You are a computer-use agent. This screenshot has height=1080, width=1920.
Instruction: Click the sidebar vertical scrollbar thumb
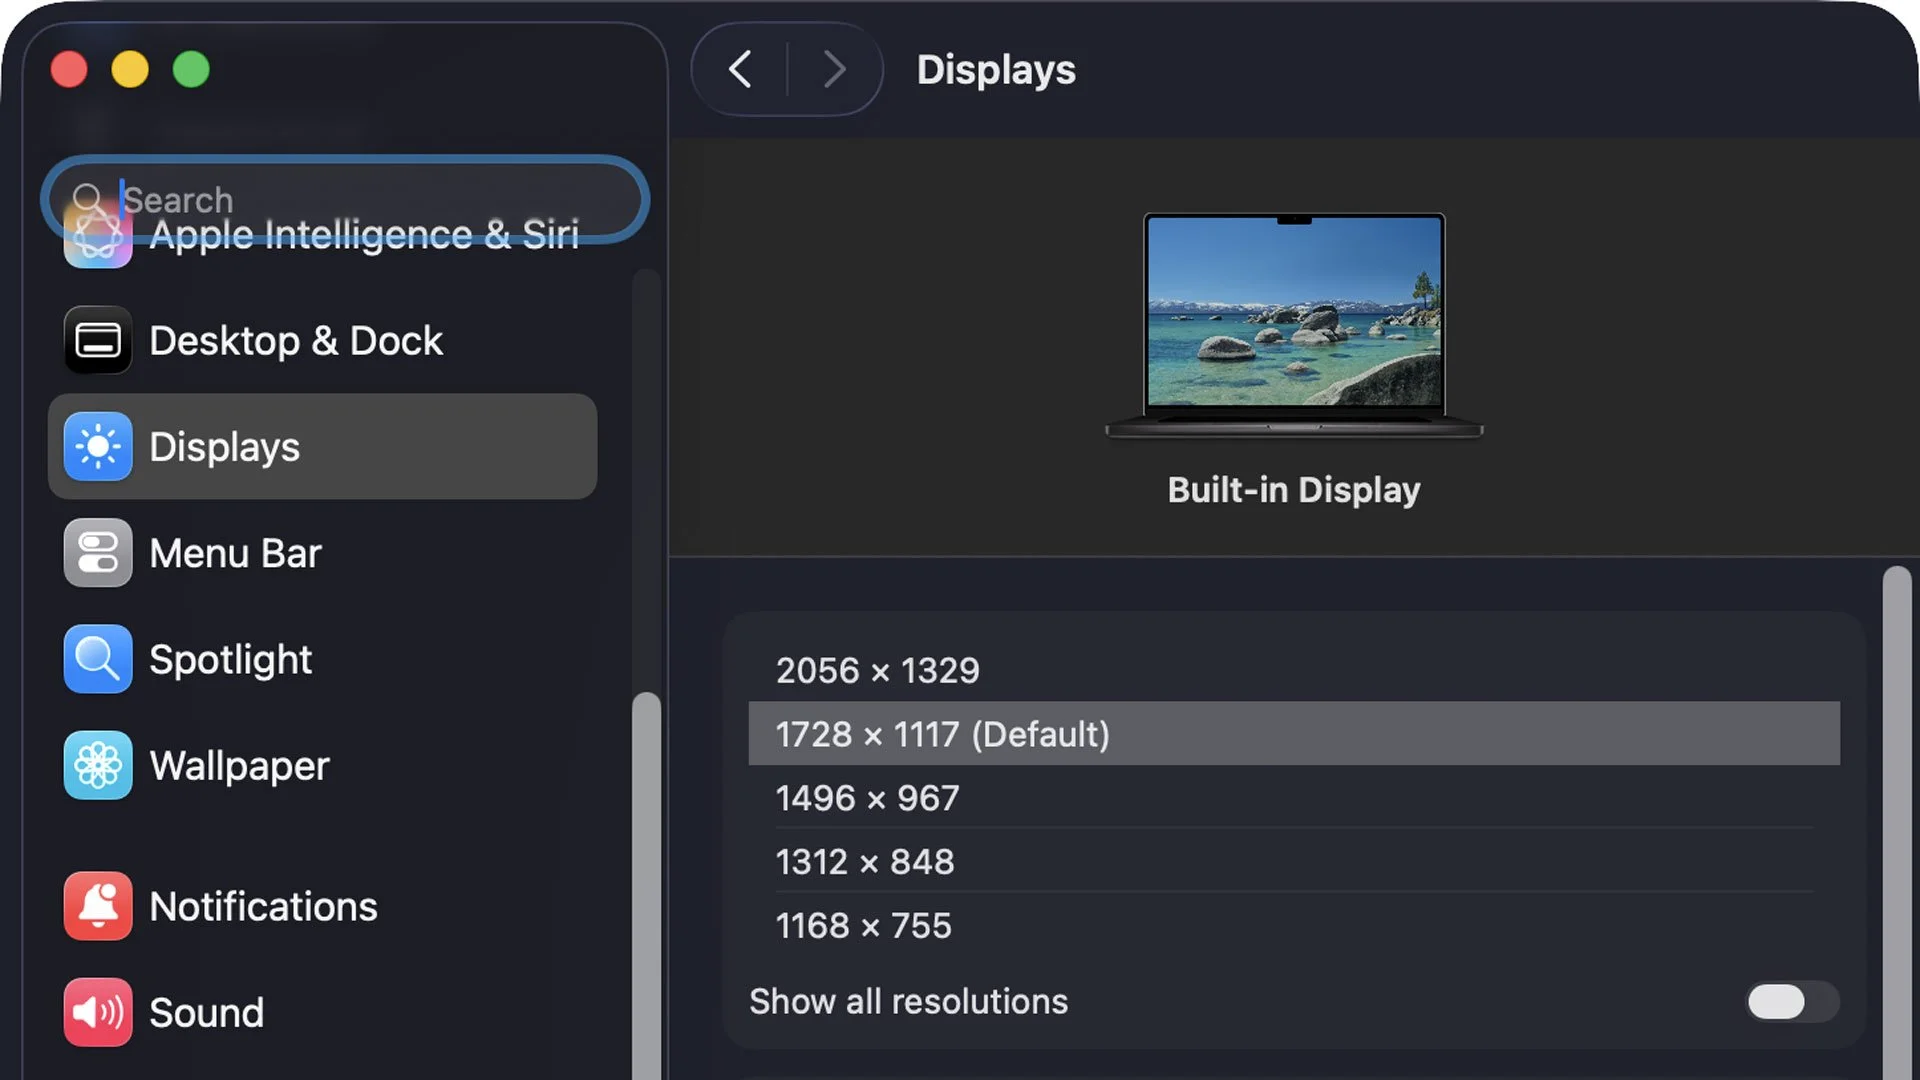(646, 885)
